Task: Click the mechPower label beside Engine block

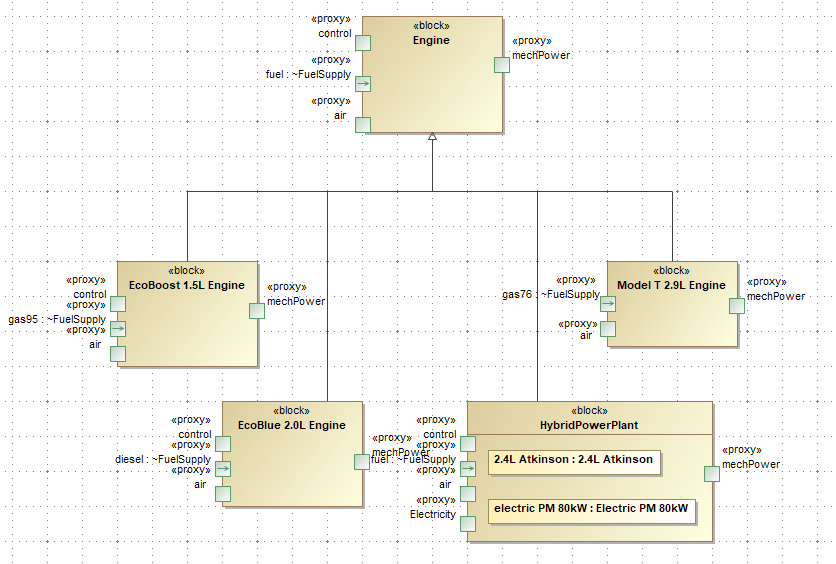Action: point(541,55)
